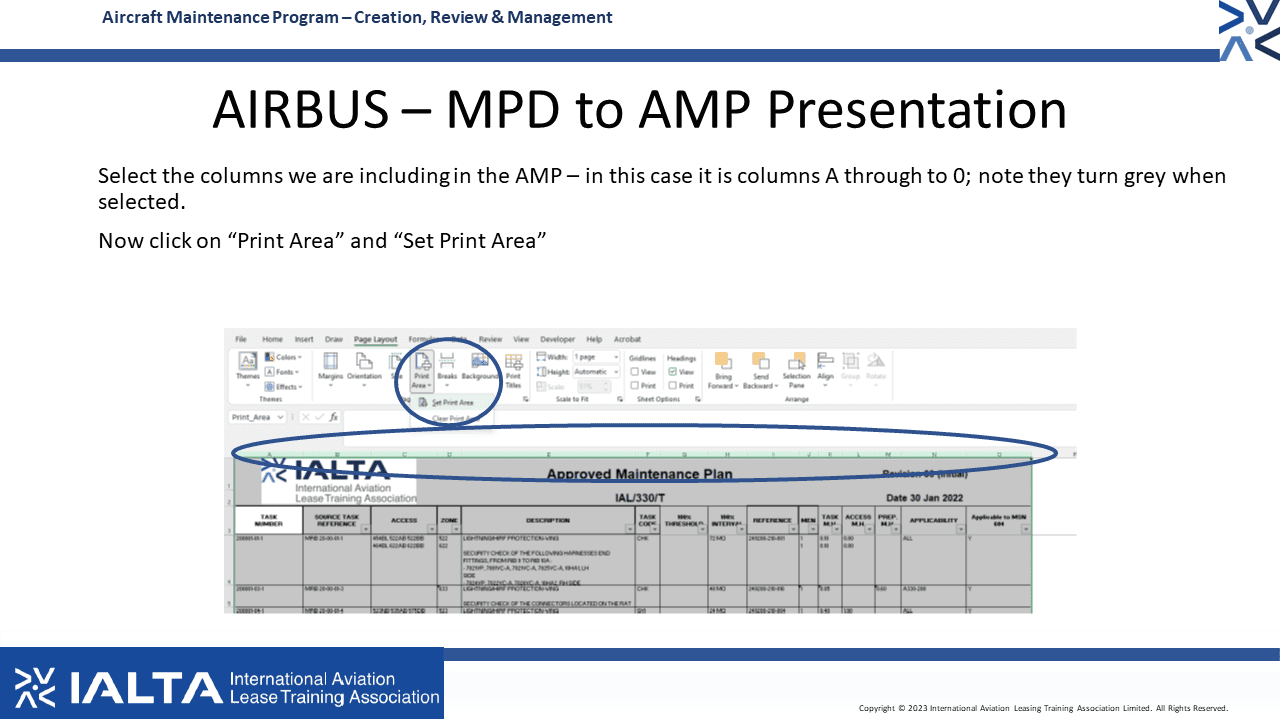The height and width of the screenshot is (720, 1280).
Task: Open the File tab
Action: click(x=241, y=339)
